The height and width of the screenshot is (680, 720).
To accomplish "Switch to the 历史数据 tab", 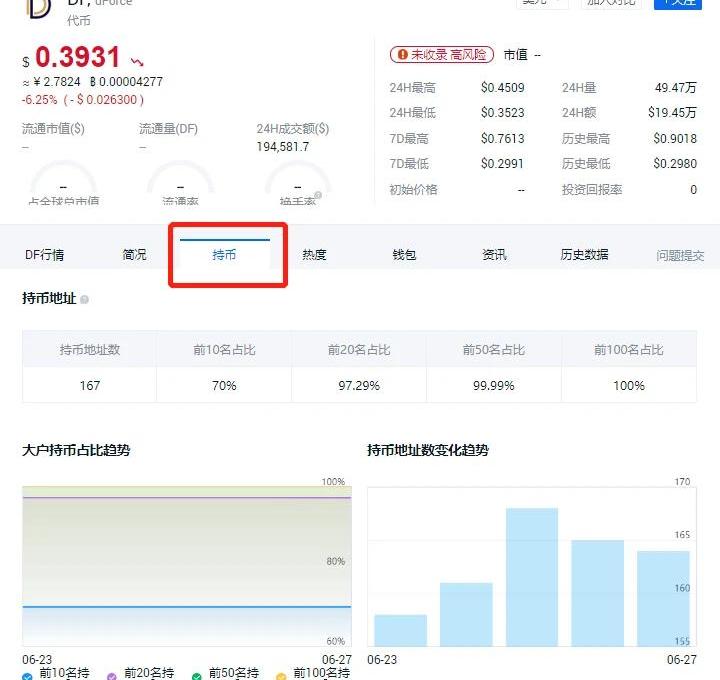I will pos(584,255).
